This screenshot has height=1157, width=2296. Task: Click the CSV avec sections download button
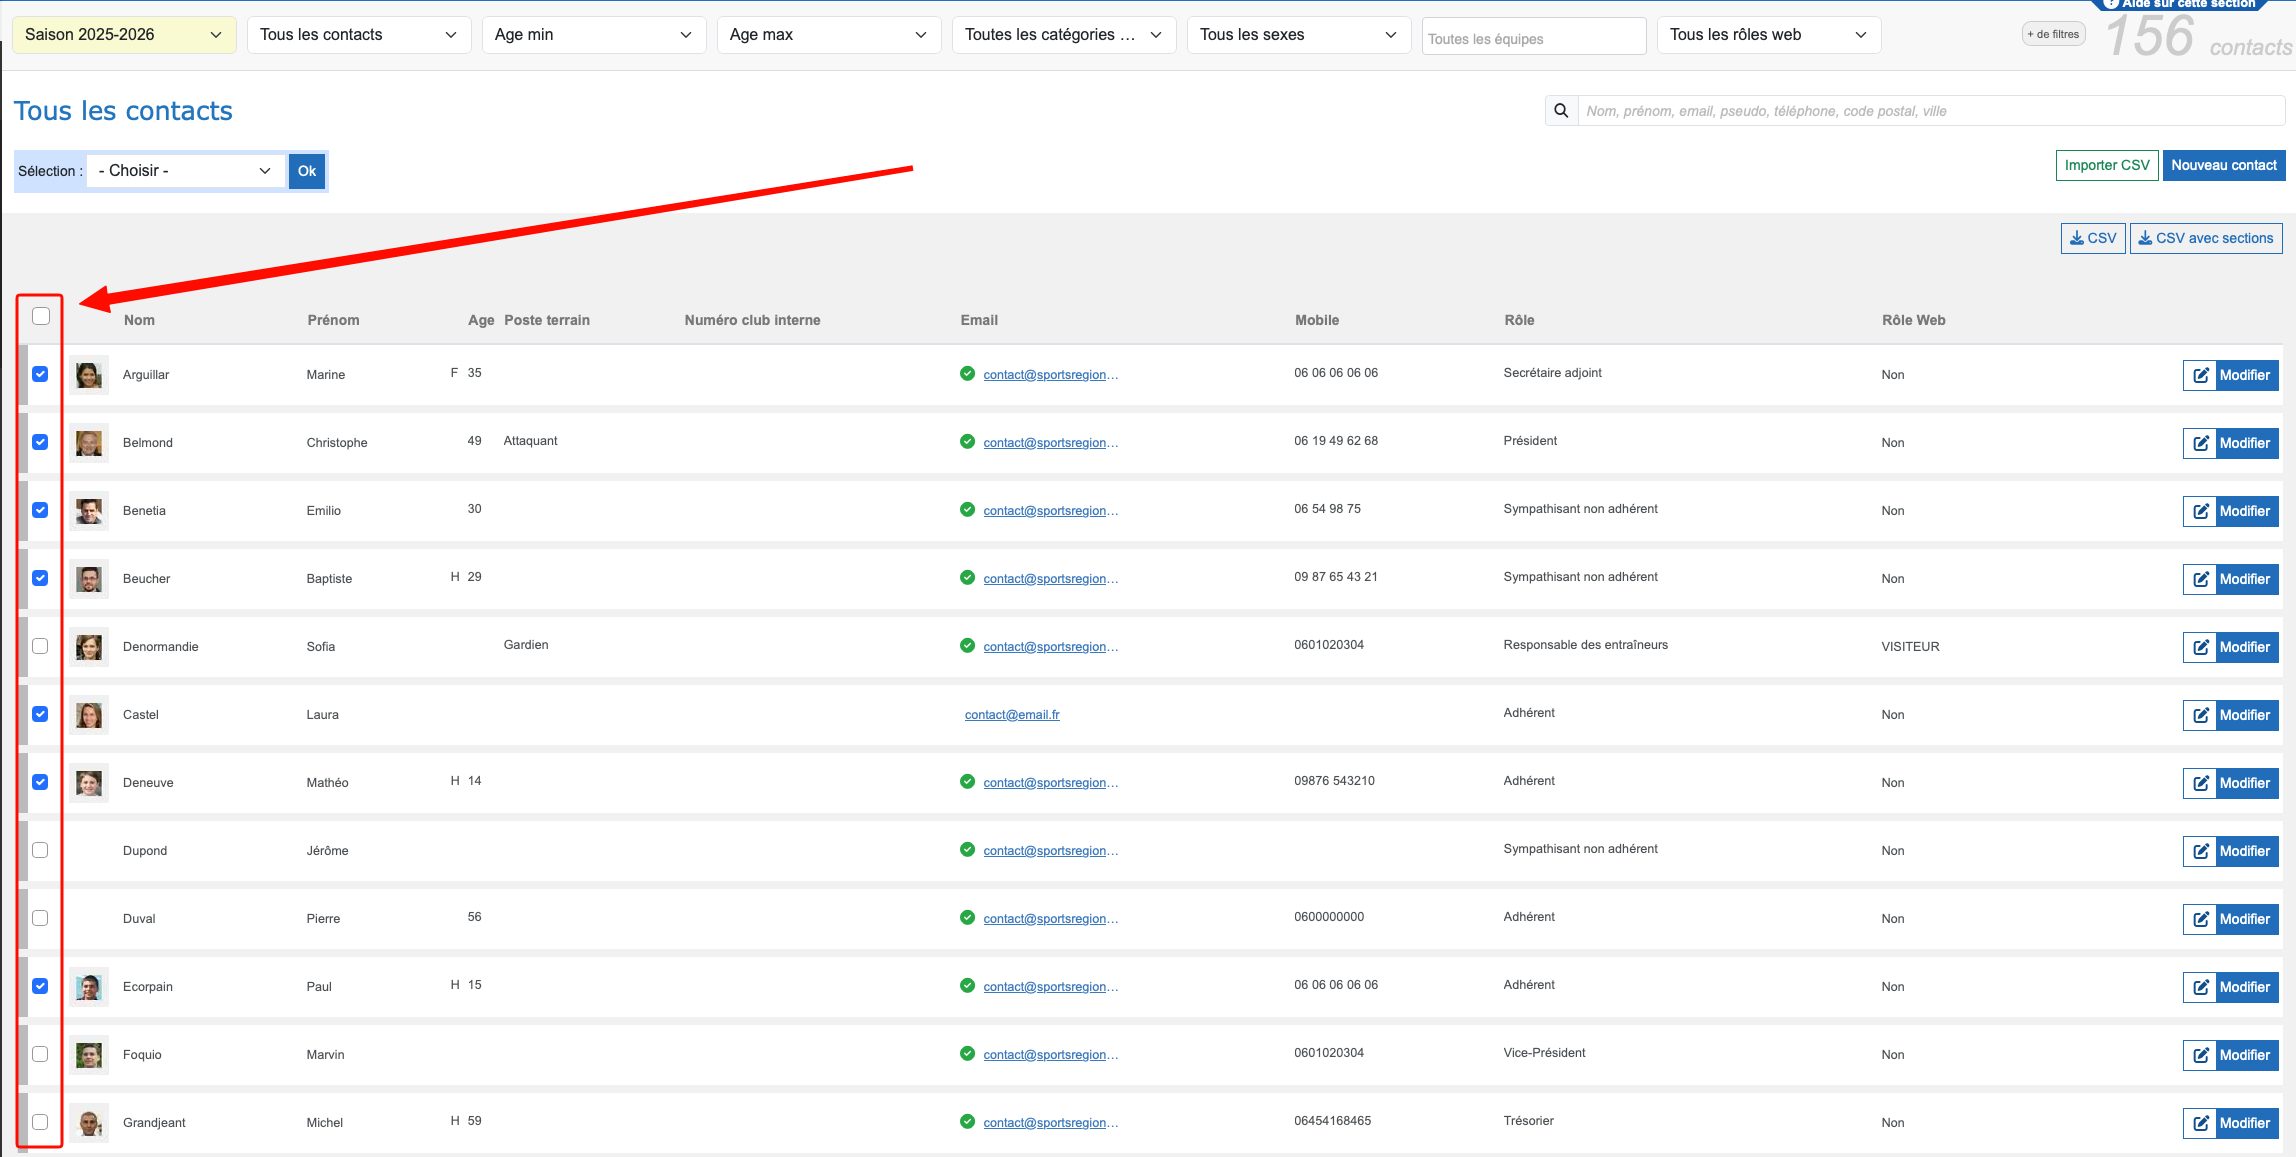[2206, 238]
